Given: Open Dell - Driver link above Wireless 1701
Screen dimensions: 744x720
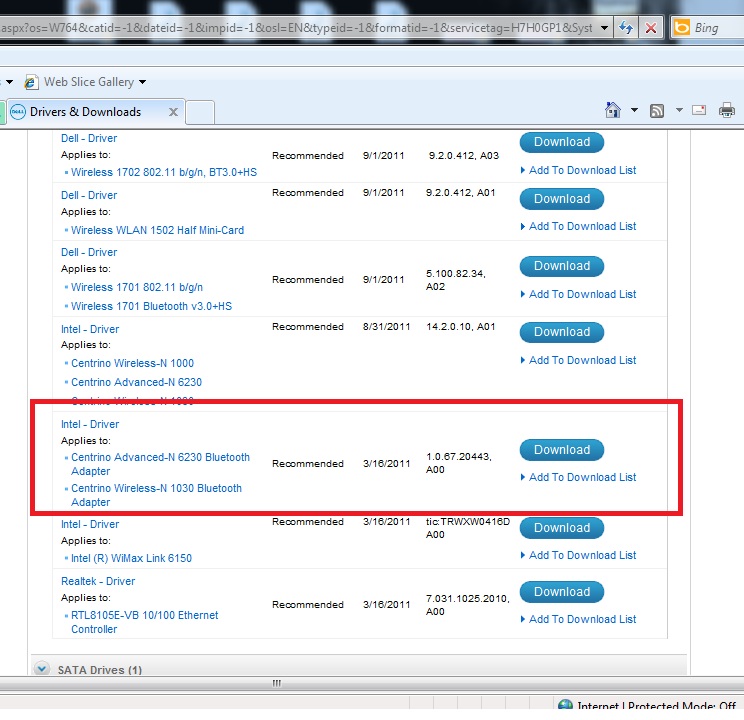Looking at the screenshot, I should (x=89, y=252).
